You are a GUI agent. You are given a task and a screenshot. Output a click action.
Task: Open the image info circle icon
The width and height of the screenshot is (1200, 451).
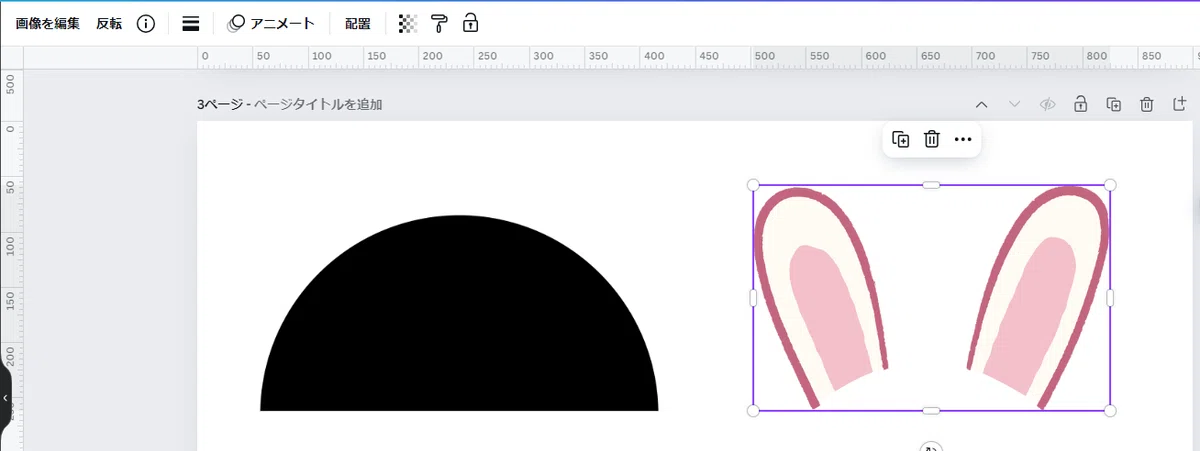(146, 23)
